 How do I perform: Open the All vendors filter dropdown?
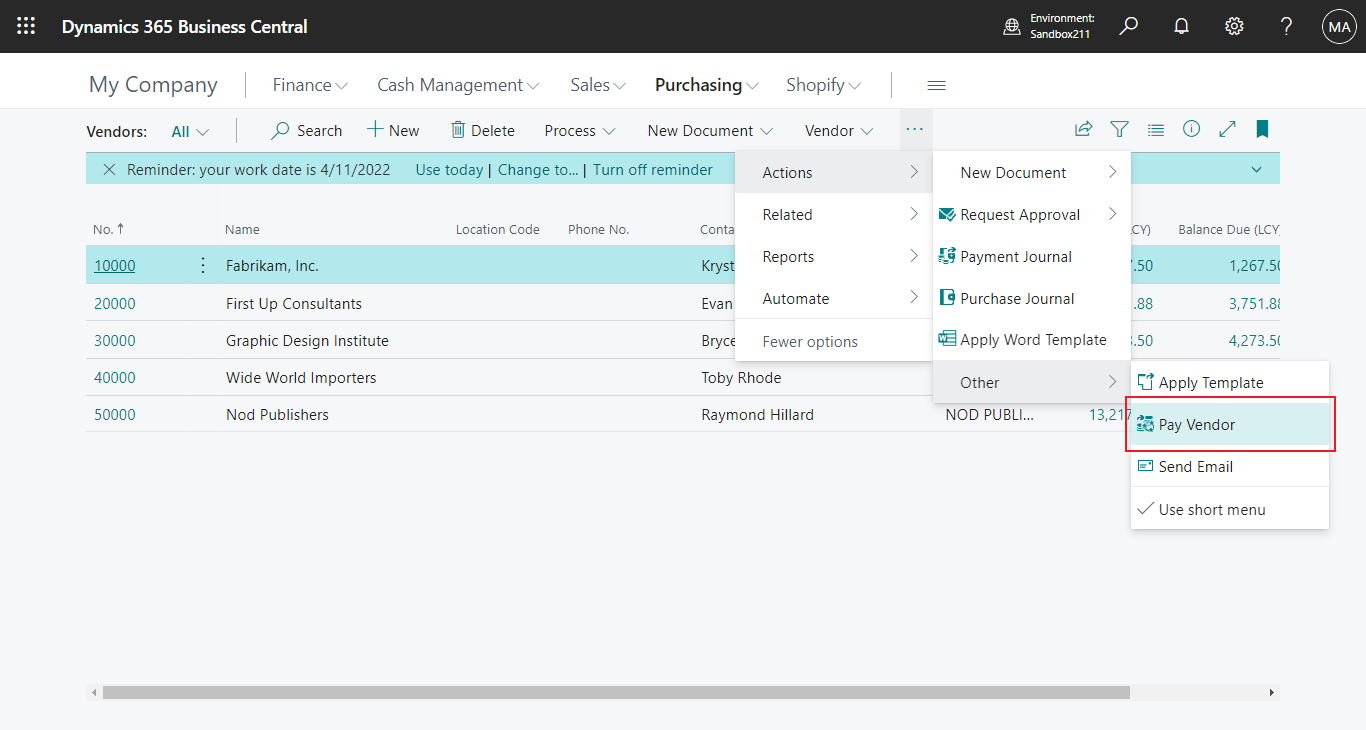coord(188,130)
